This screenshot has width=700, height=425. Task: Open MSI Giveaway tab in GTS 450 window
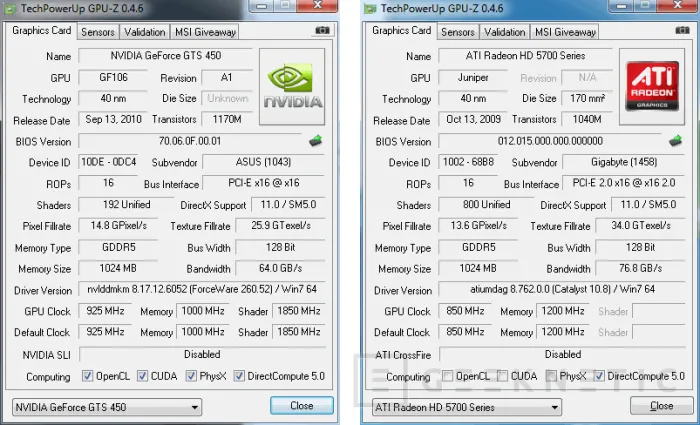[205, 32]
